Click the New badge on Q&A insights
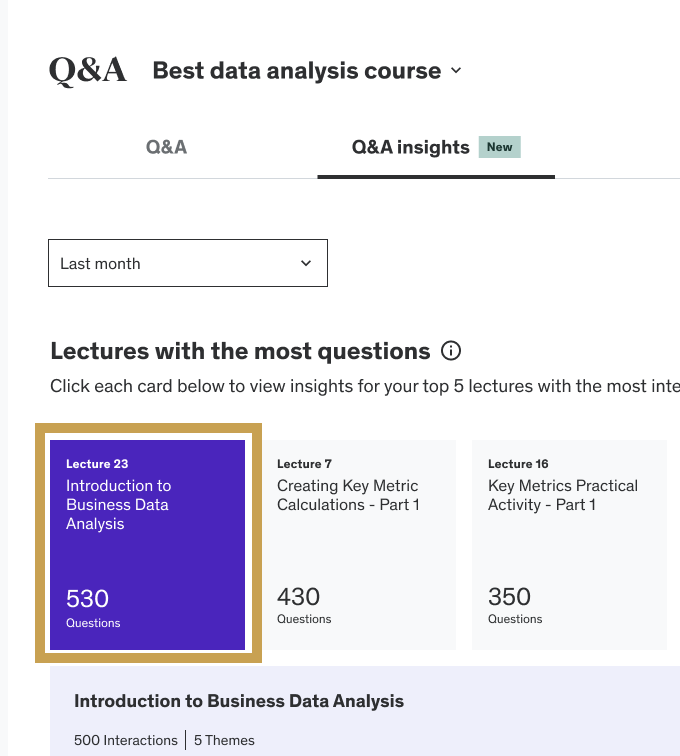 pyautogui.click(x=499, y=147)
